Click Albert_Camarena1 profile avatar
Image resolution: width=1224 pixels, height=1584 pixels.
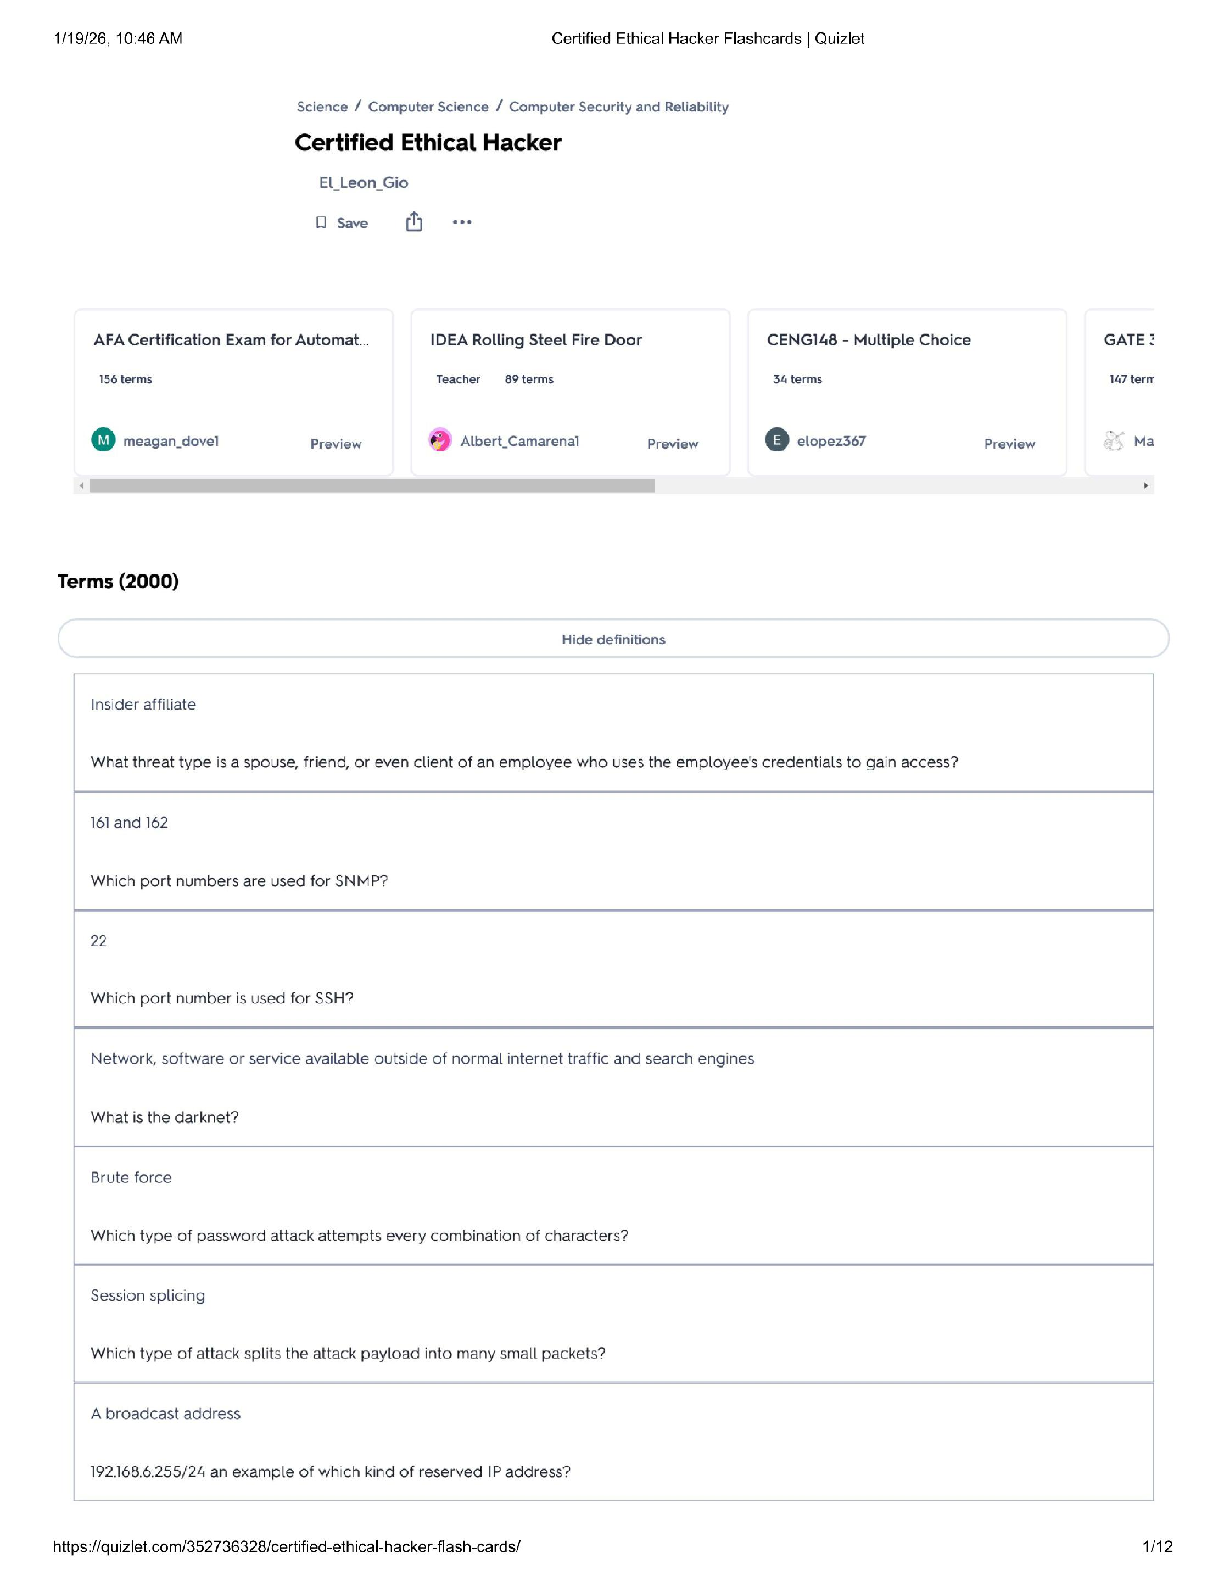(x=440, y=440)
